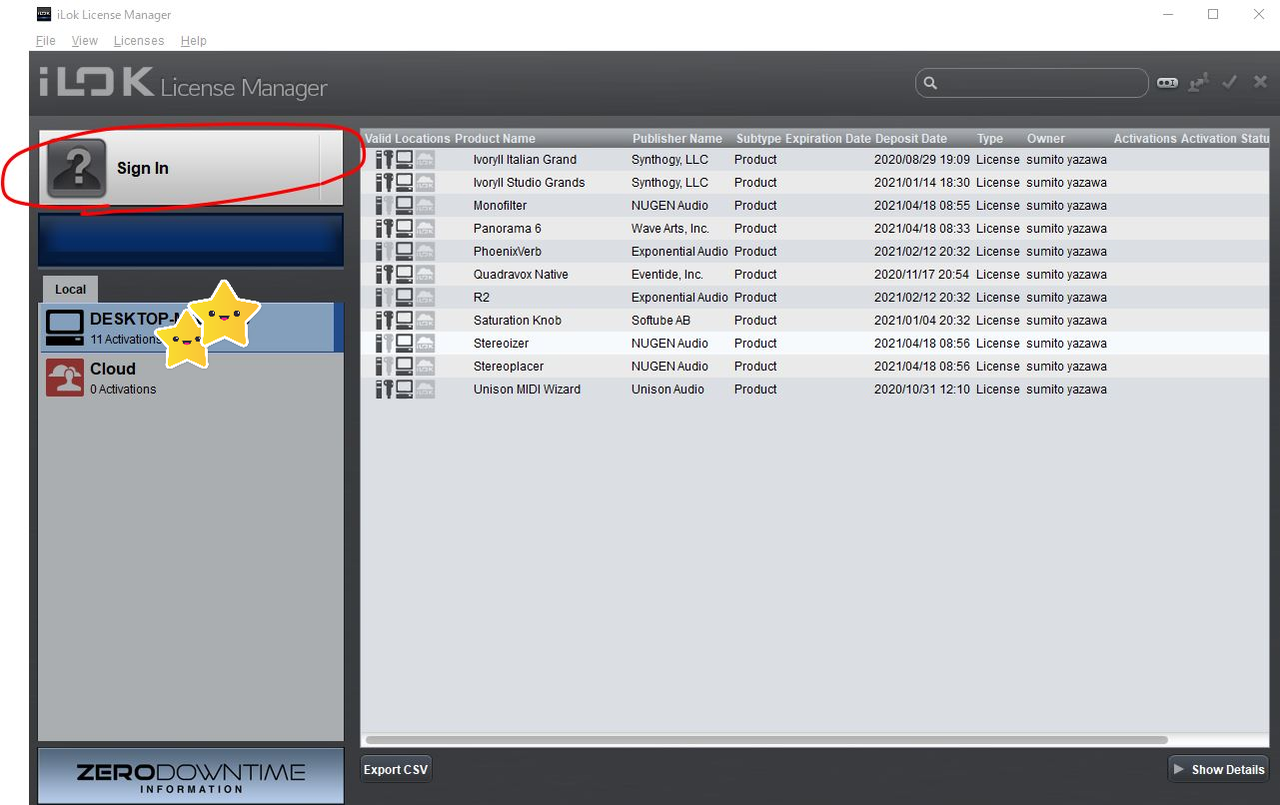The width and height of the screenshot is (1280, 805).
Task: Click the Softube AB publisher cell
Action: 662,320
